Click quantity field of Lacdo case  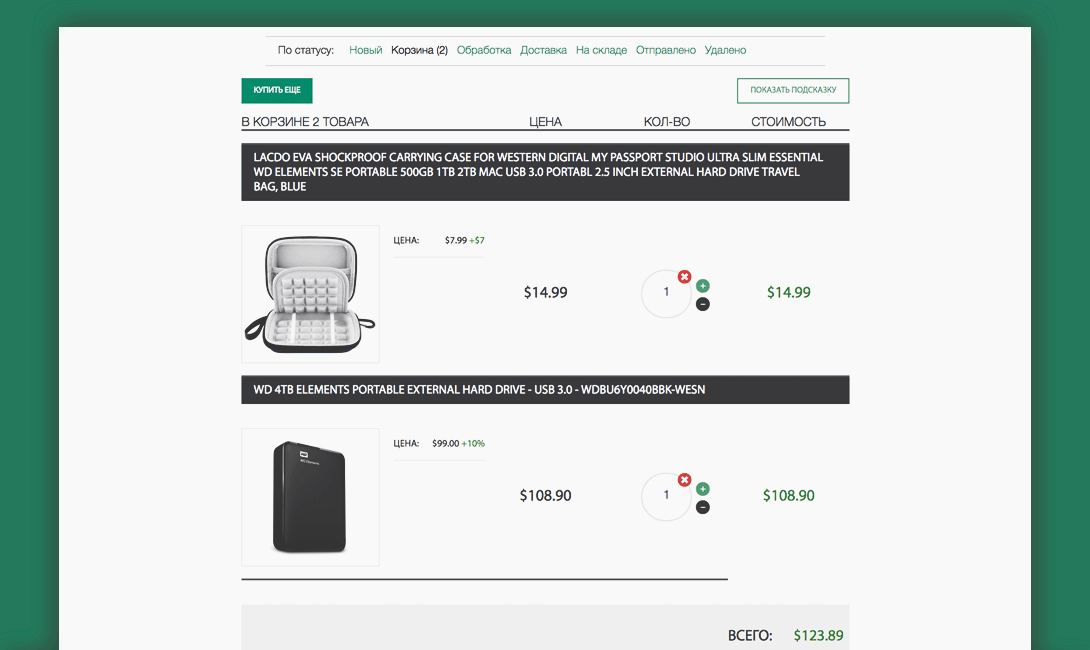(666, 293)
